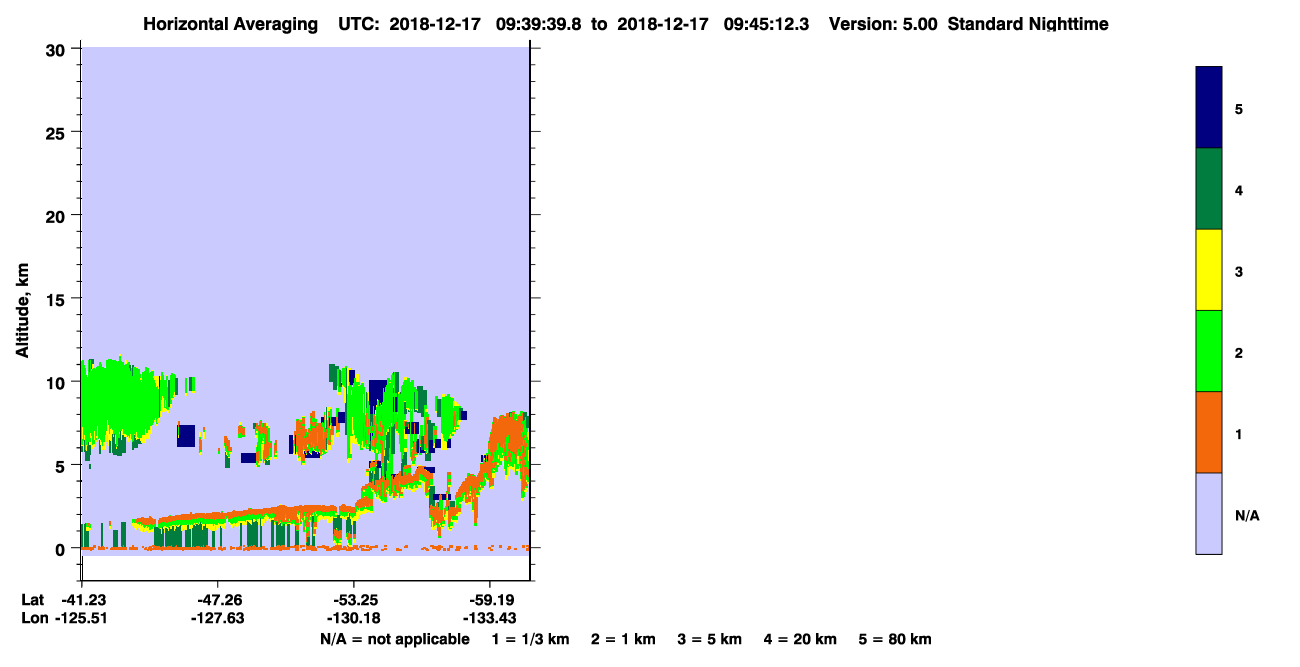Click the longitude value -130.18
Viewport: 1300px width, 667px height.
tap(352, 618)
